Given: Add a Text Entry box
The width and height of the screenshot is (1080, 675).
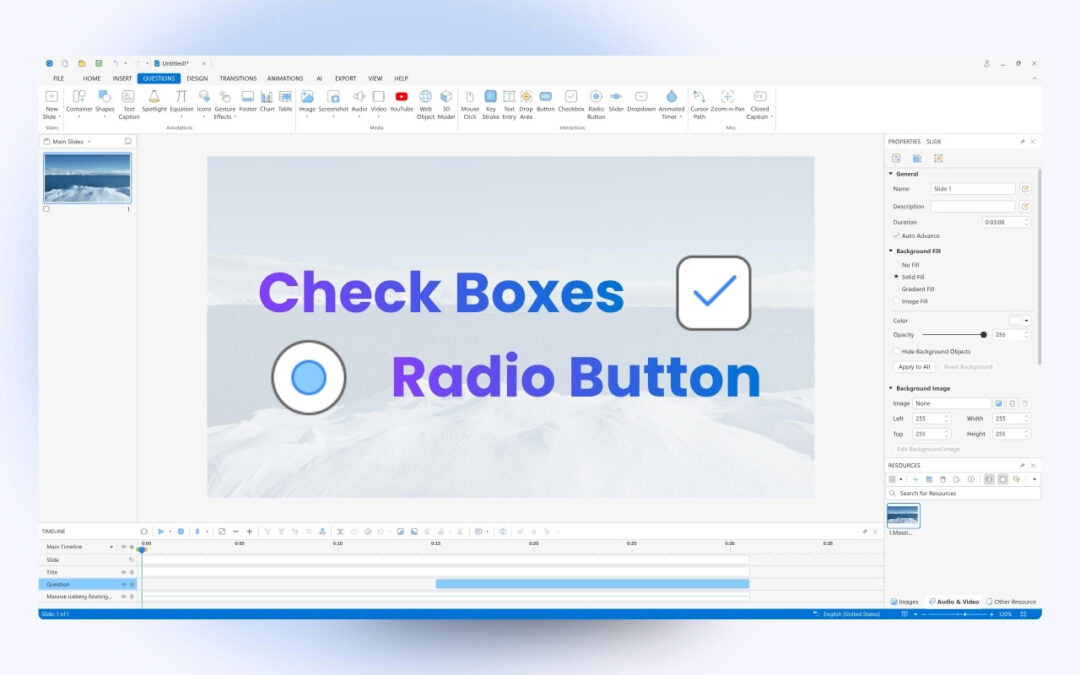Looking at the screenshot, I should point(509,104).
